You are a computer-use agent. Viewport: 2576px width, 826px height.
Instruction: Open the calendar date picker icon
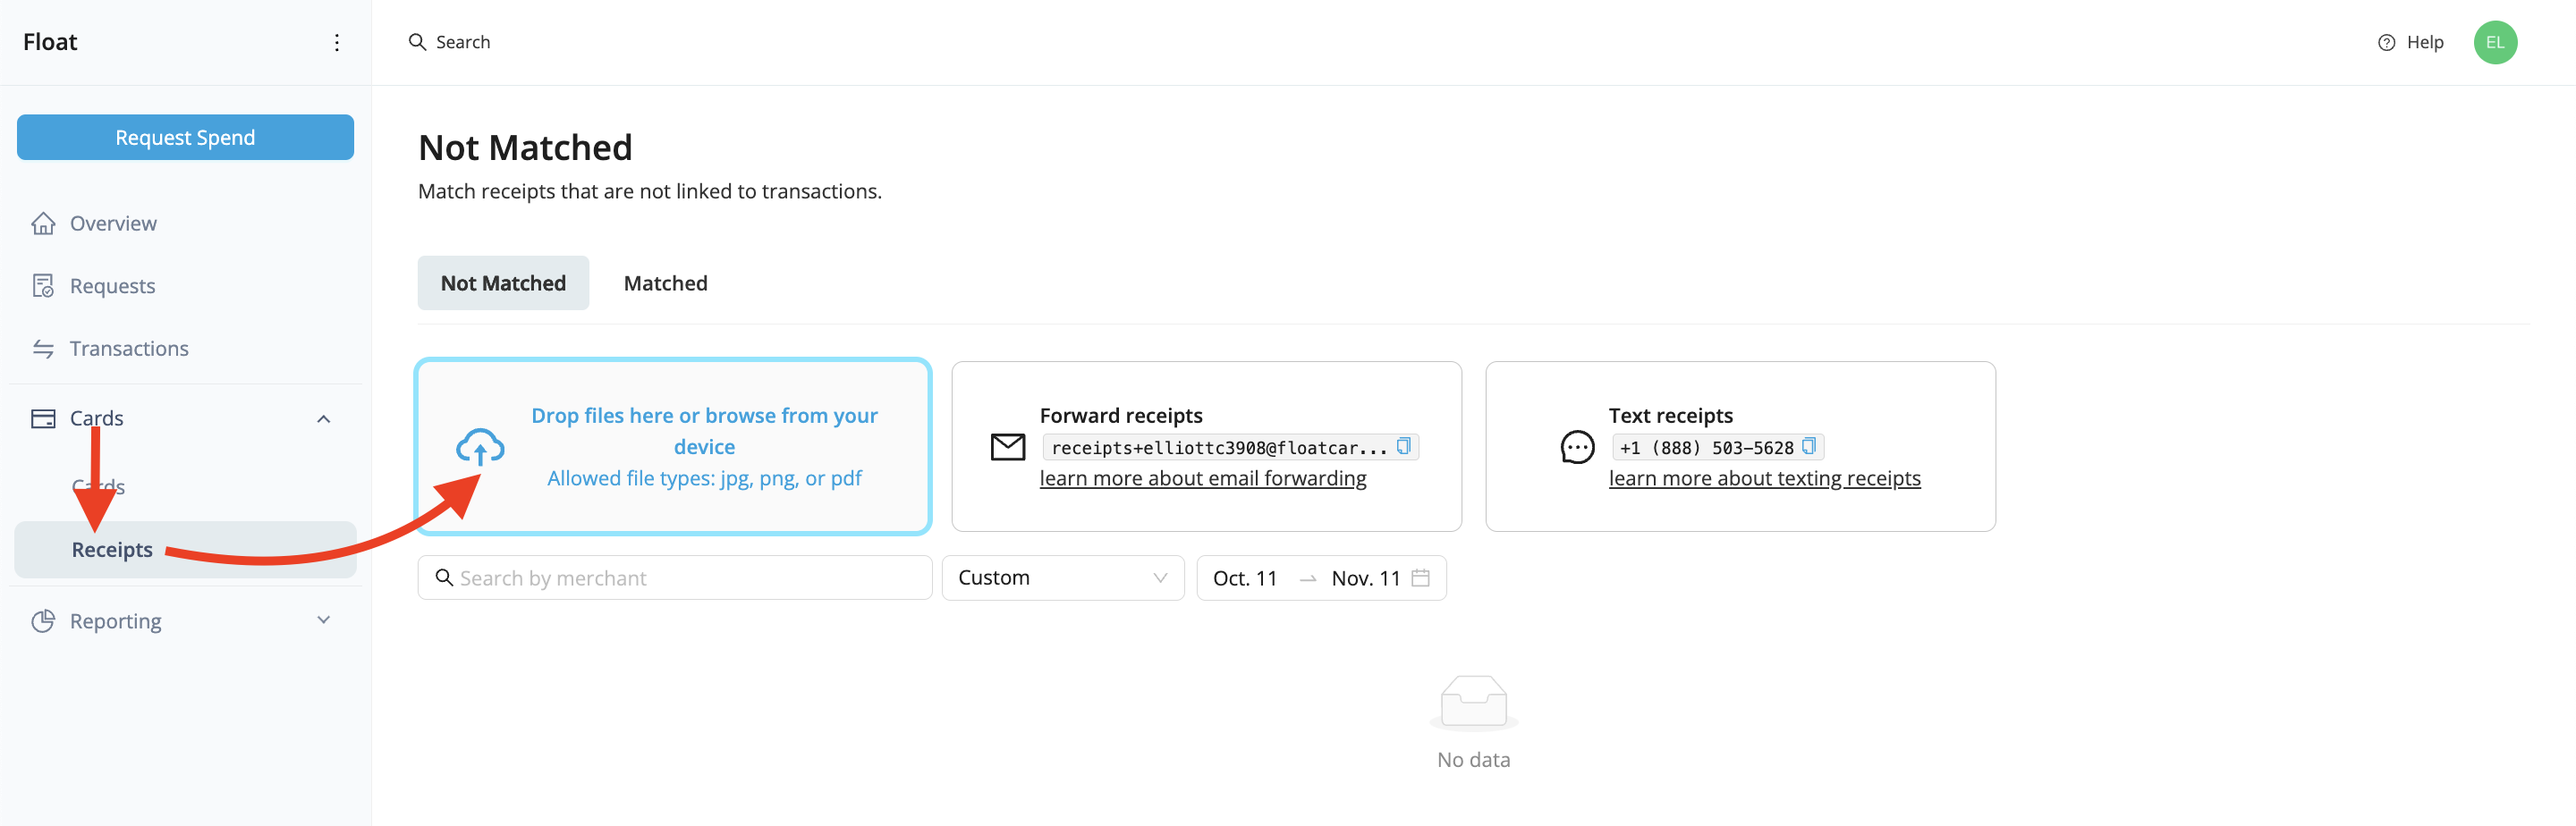pyautogui.click(x=1420, y=578)
